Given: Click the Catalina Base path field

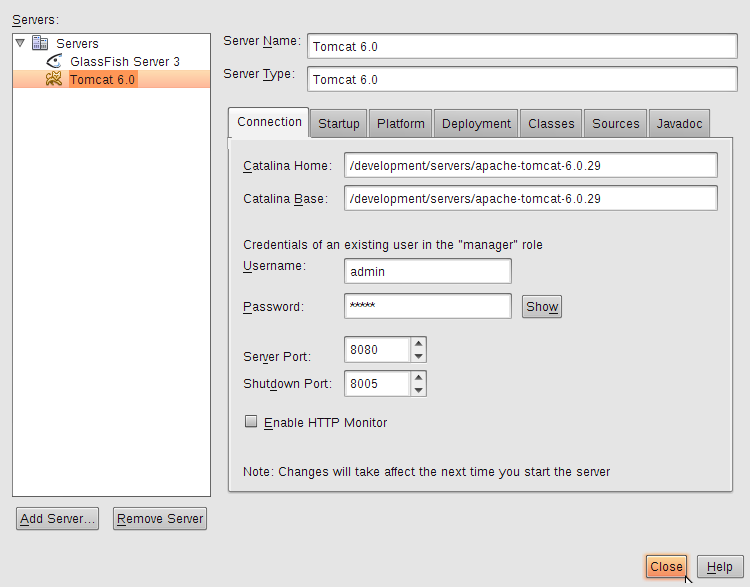Looking at the screenshot, I should (x=530, y=199).
